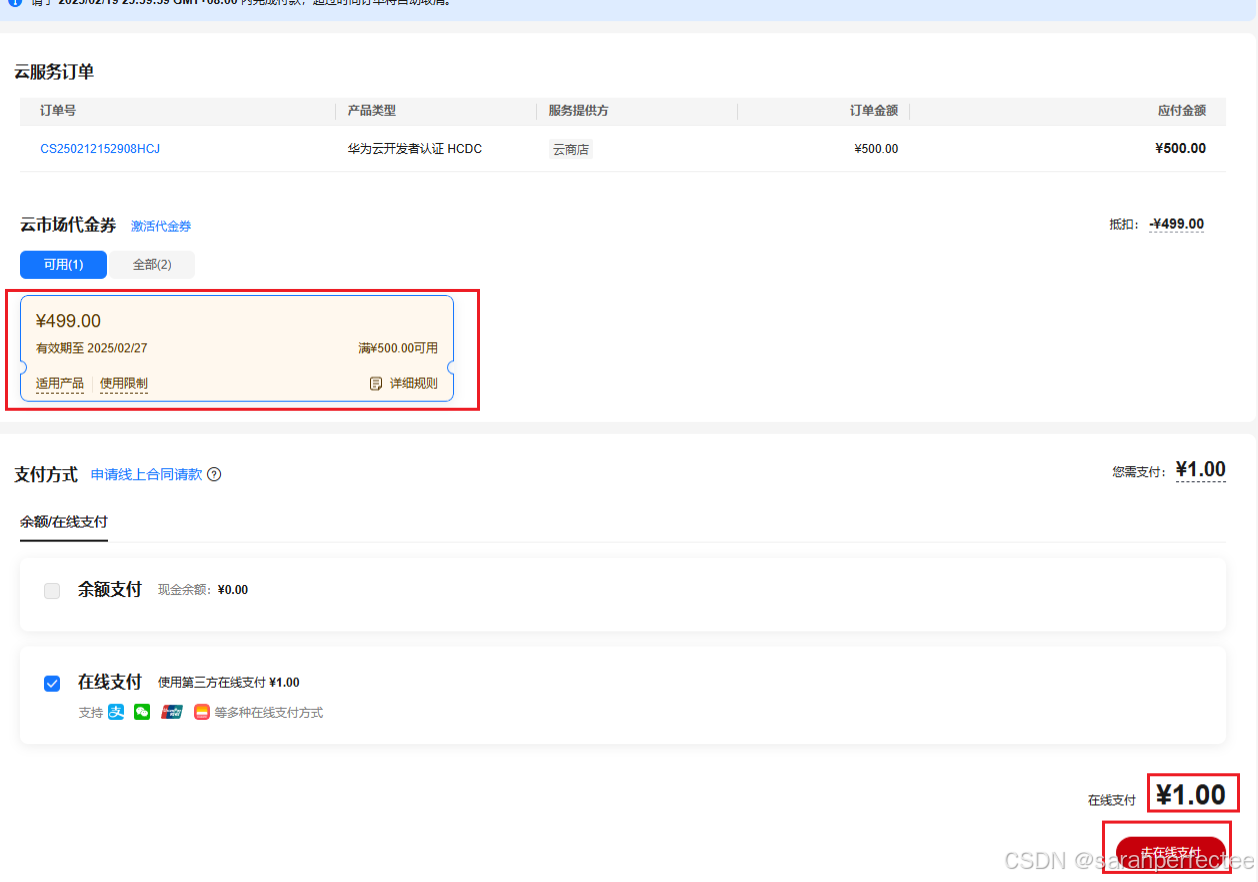Screen dimensions: 1258x882
Task: Click the UnionPay icon
Action: (172, 713)
